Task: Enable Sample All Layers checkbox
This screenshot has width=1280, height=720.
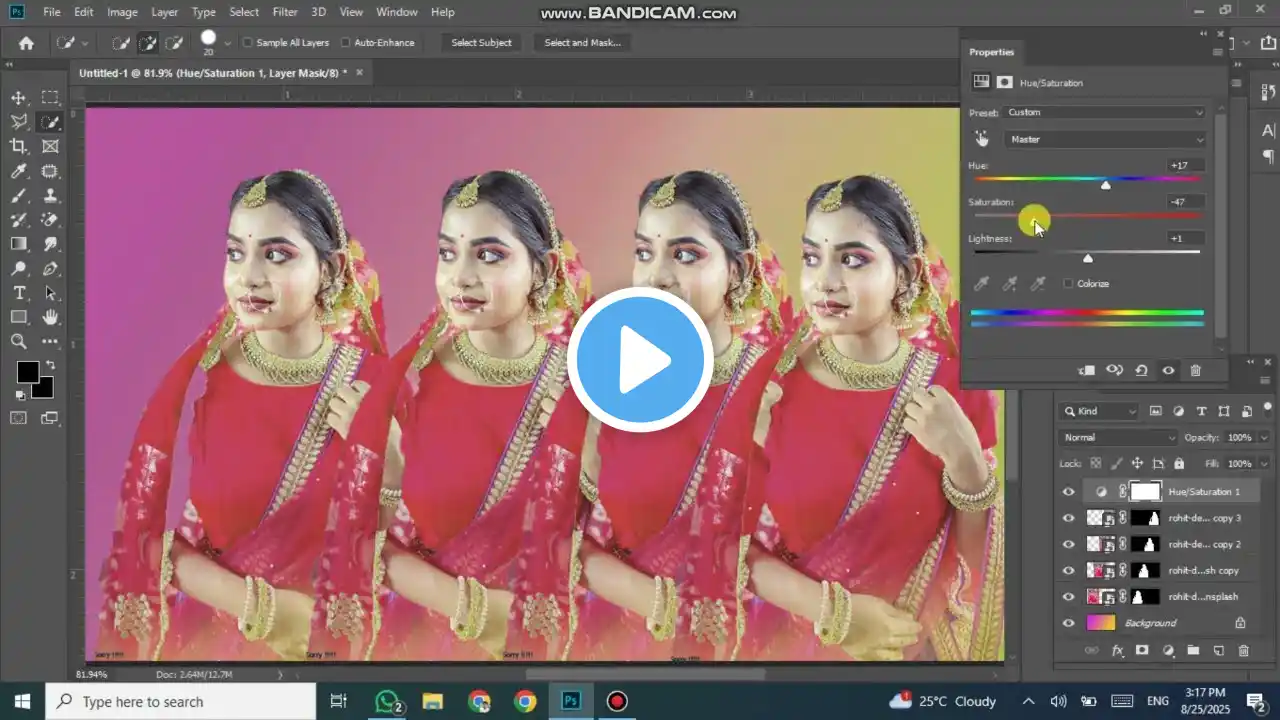Action: [248, 43]
